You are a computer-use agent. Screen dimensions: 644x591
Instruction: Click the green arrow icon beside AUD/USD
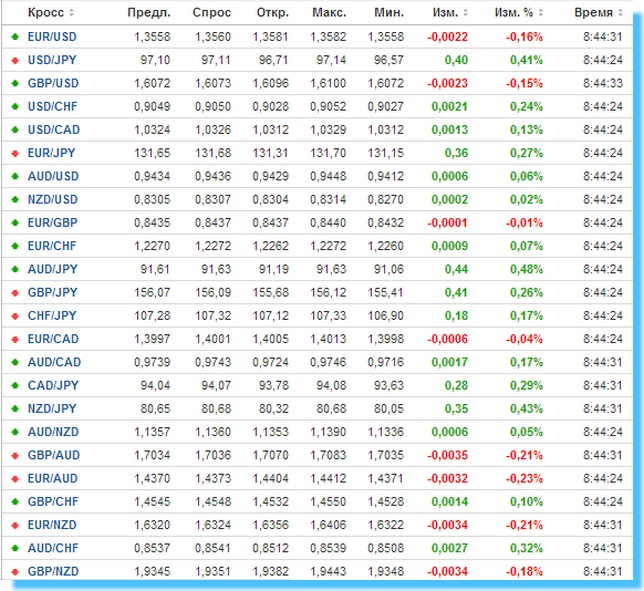[x=15, y=176]
